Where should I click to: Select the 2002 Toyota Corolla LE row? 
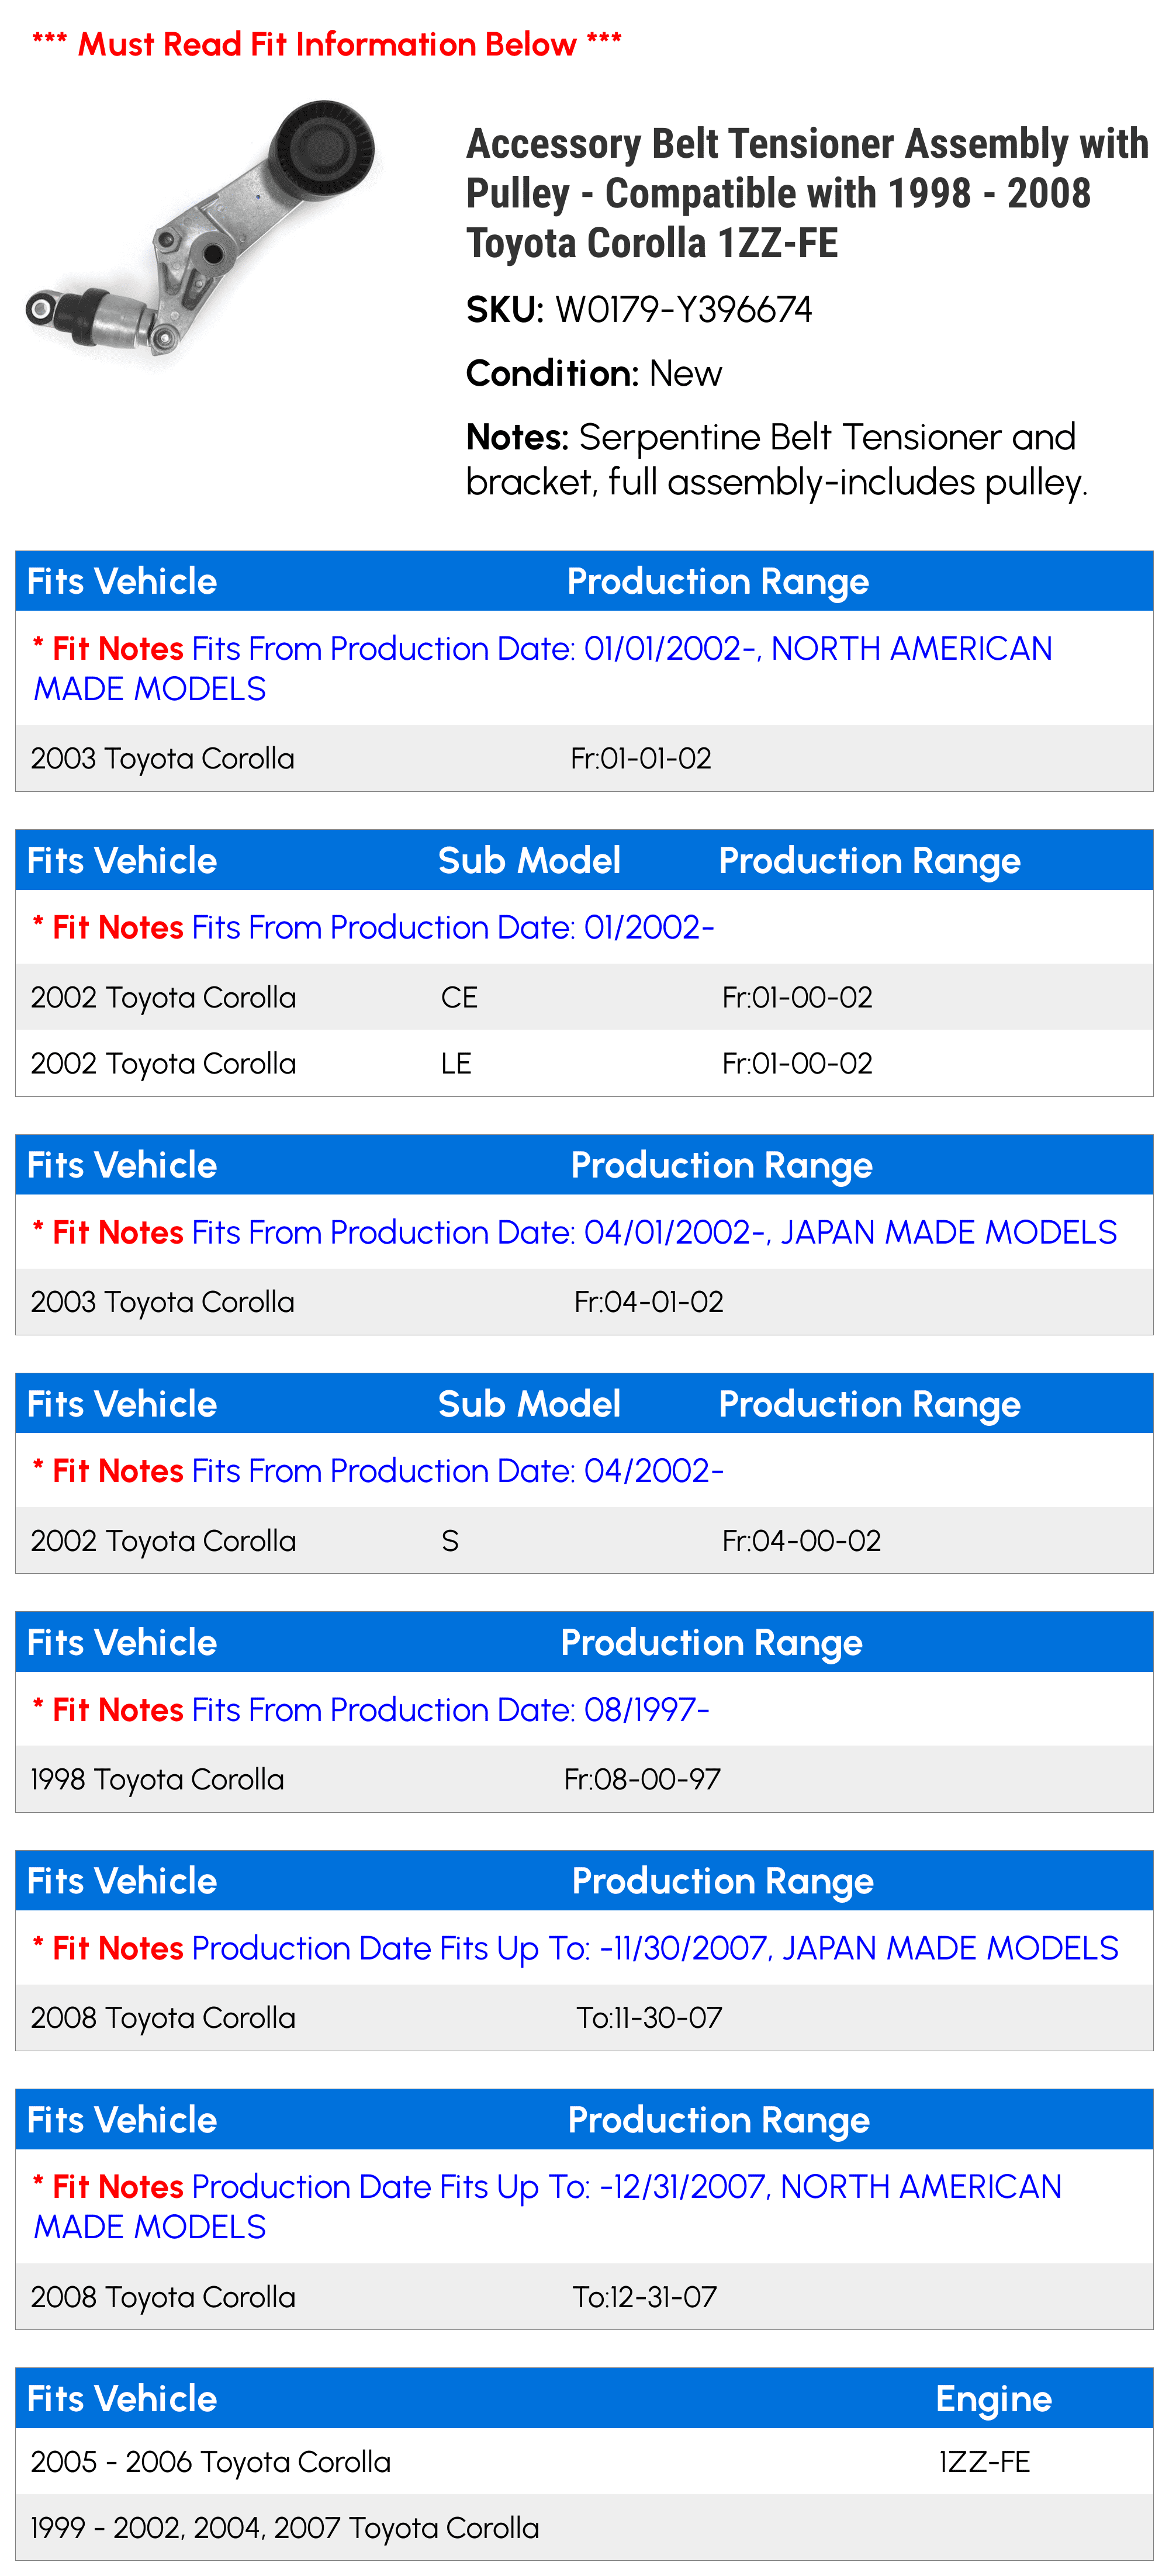(584, 1063)
